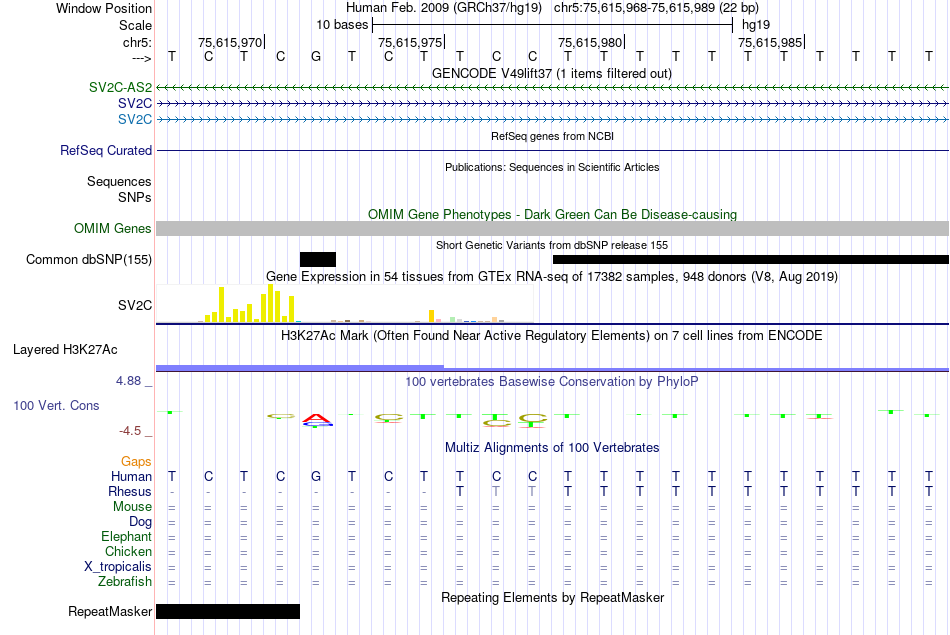Image resolution: width=950 pixels, height=635 pixels.
Task: Click the Common dbSNP(155) label
Action: [x=88, y=259]
